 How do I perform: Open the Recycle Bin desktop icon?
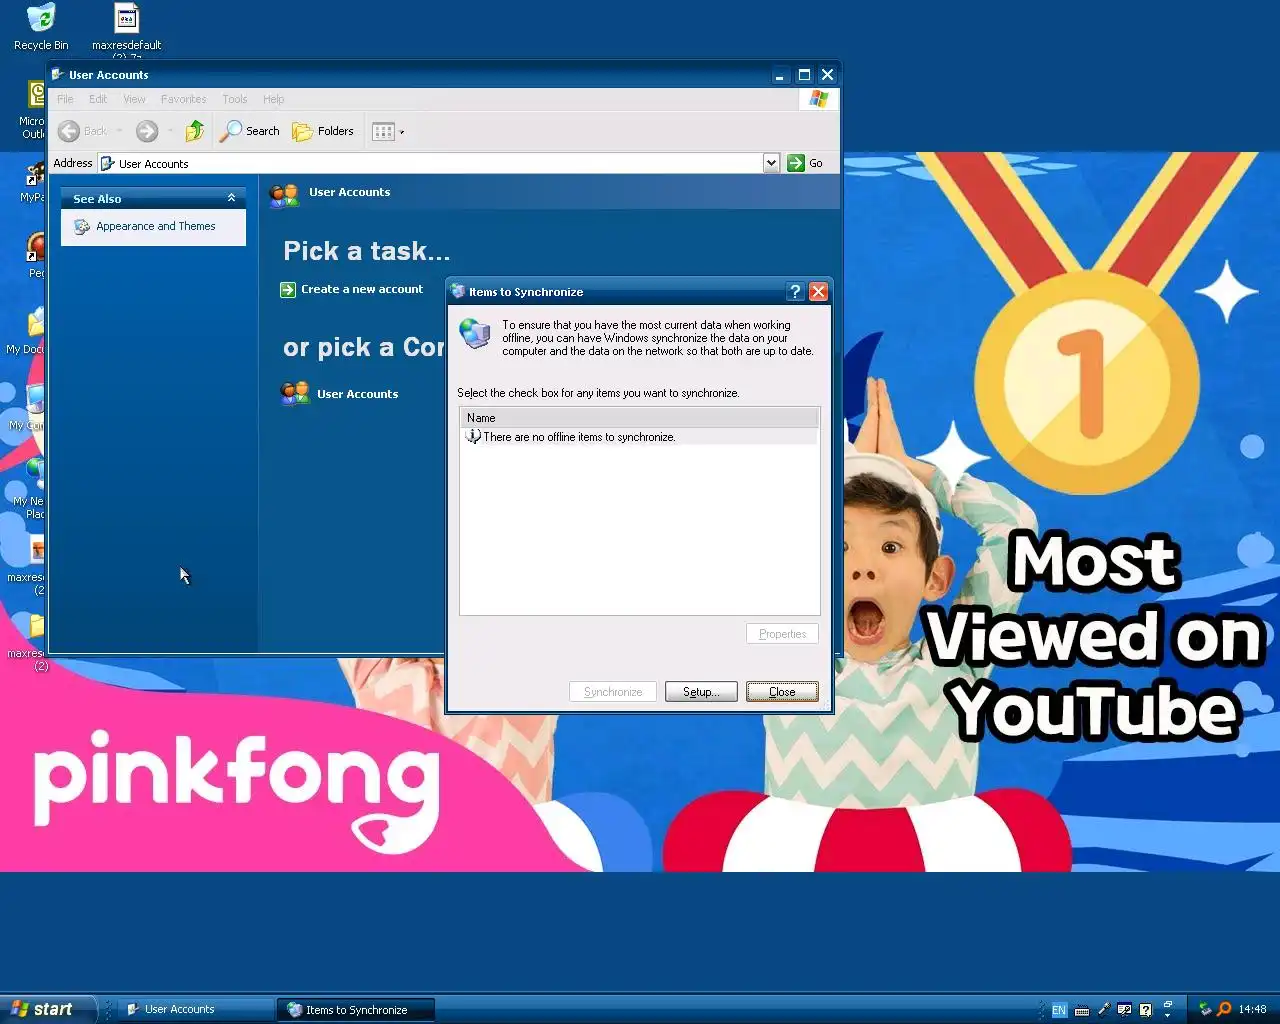[41, 27]
